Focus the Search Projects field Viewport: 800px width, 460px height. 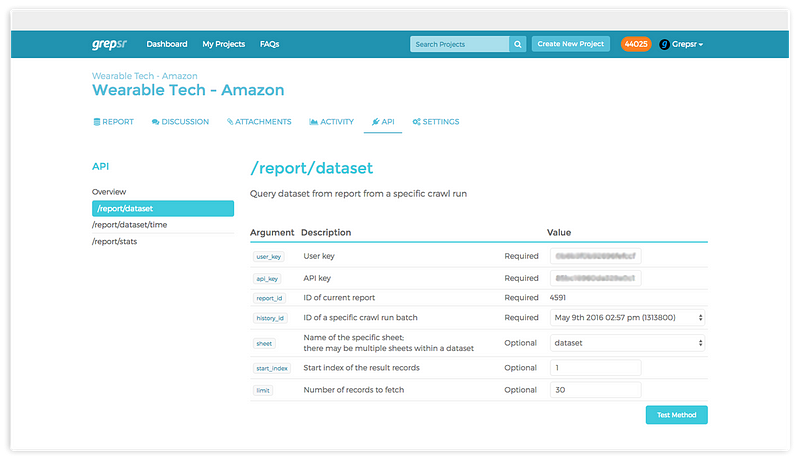click(460, 44)
